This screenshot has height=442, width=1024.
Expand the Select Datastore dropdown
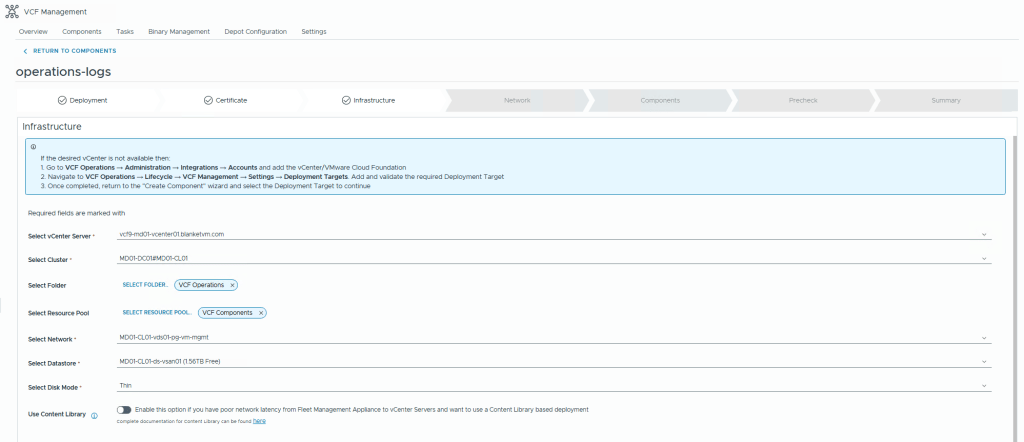point(984,361)
